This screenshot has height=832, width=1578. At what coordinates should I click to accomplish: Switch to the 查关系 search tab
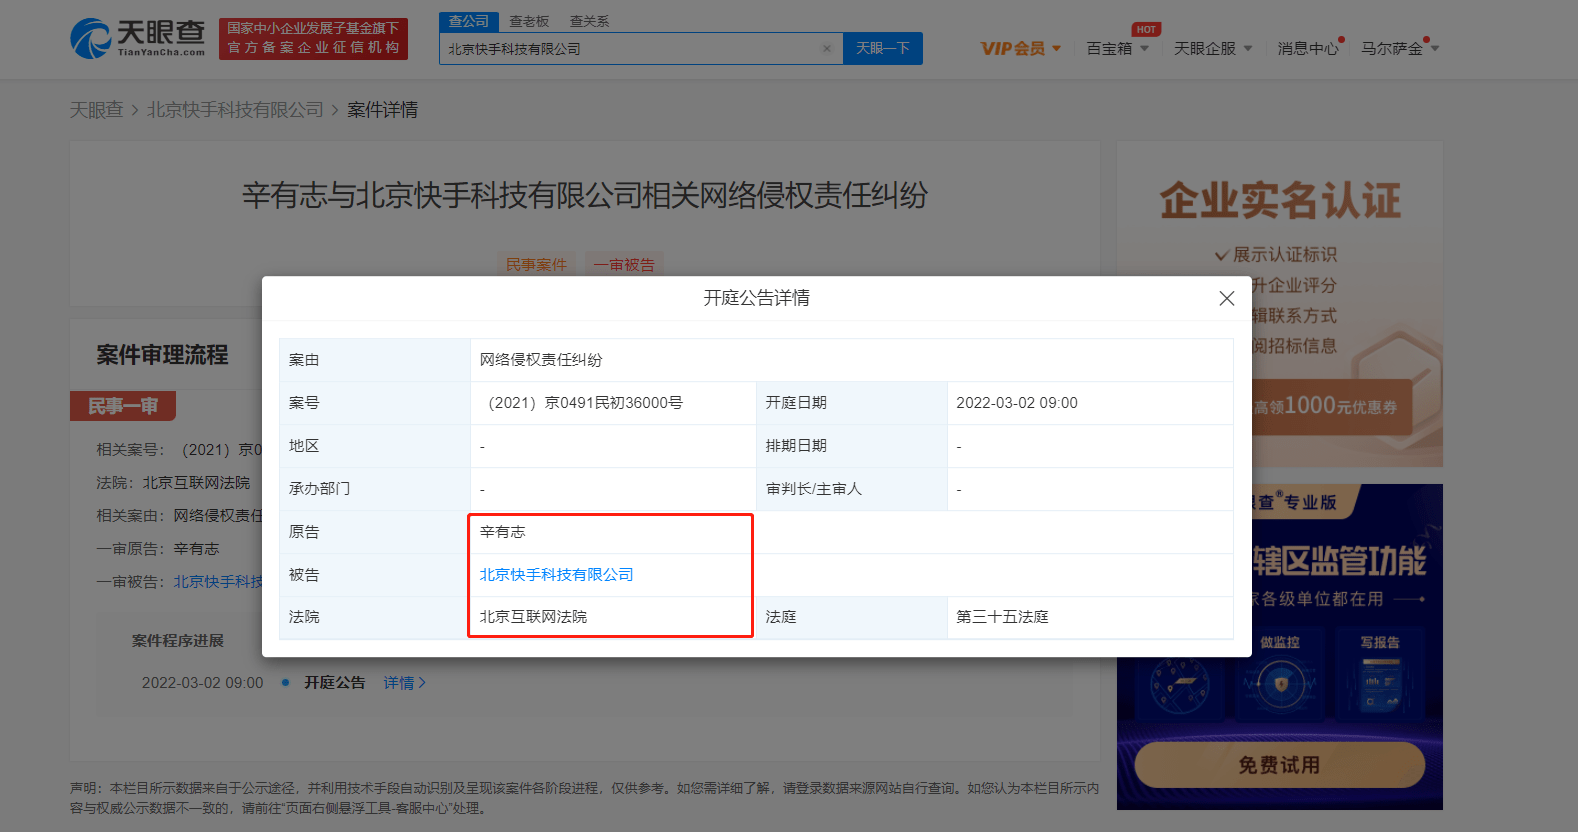tap(589, 21)
